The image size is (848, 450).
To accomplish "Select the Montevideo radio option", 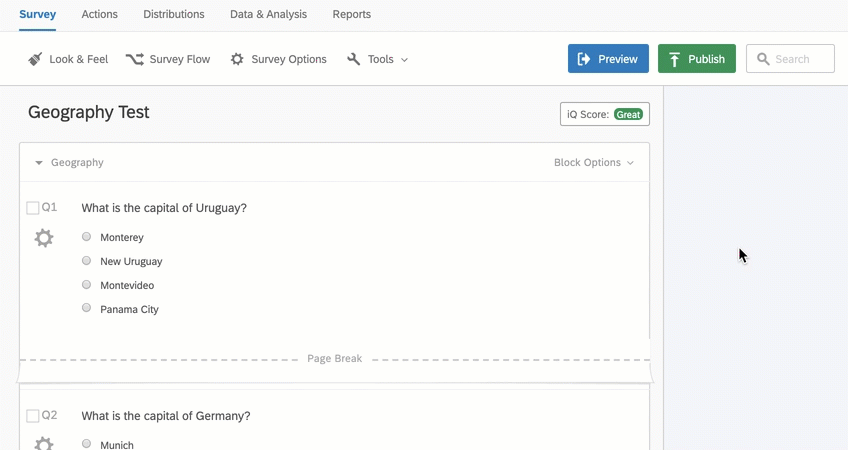I will [x=87, y=284].
